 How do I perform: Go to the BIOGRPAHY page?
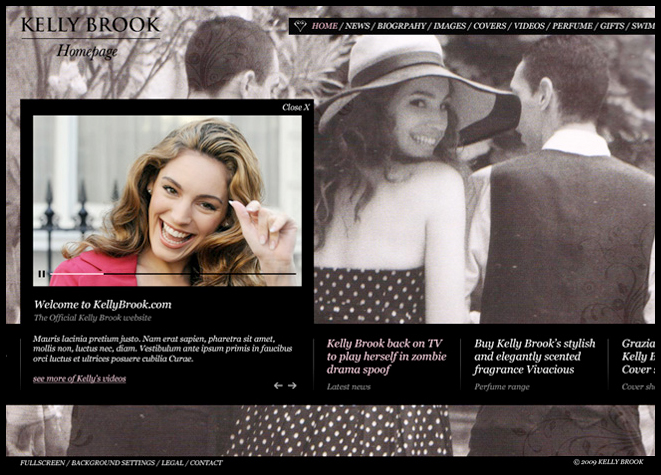tap(401, 26)
